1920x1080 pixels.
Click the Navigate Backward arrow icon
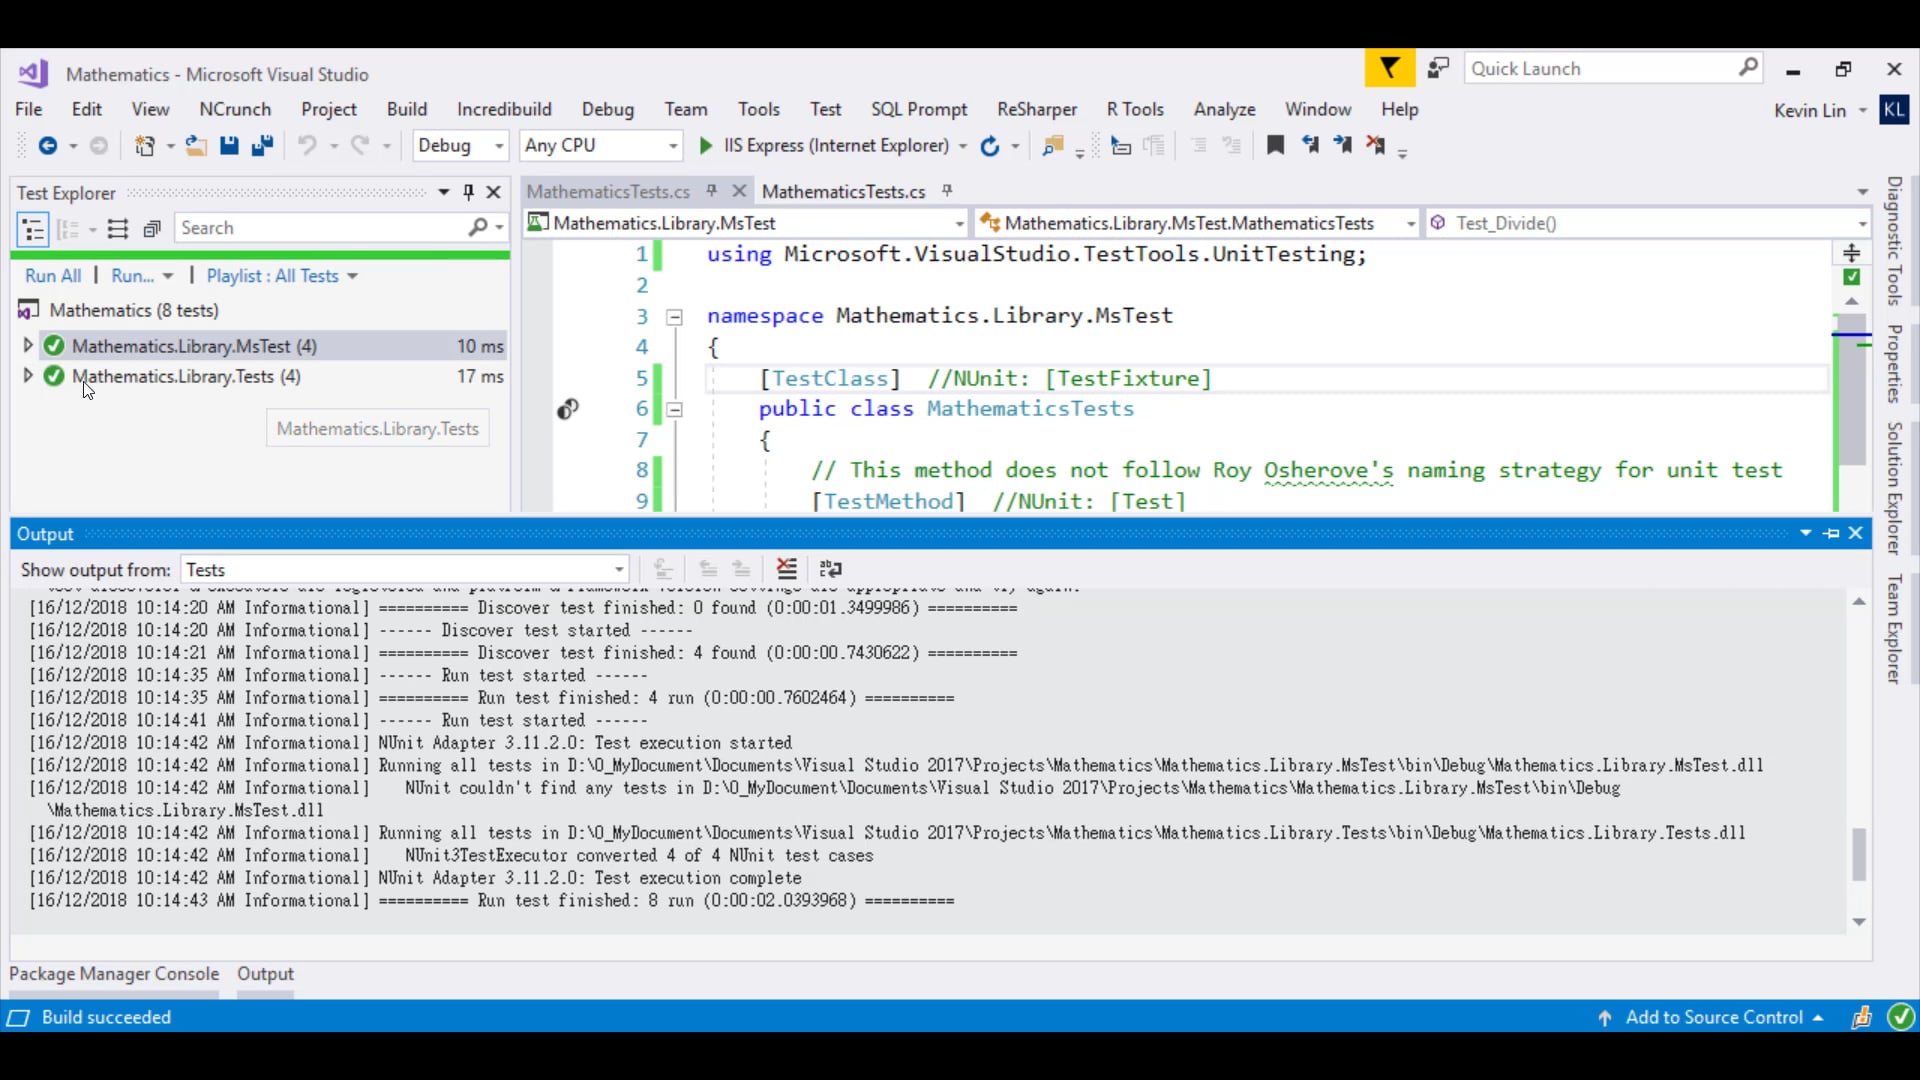tap(47, 146)
